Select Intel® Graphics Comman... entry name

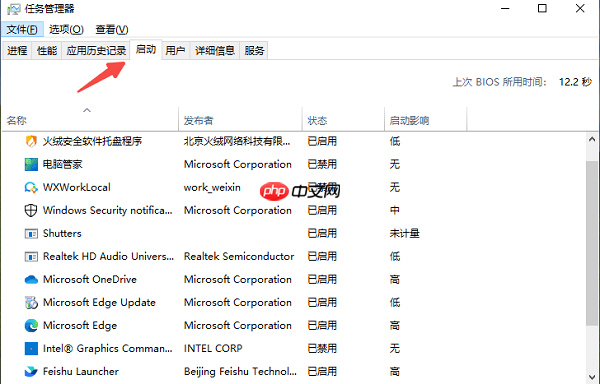[x=108, y=348]
